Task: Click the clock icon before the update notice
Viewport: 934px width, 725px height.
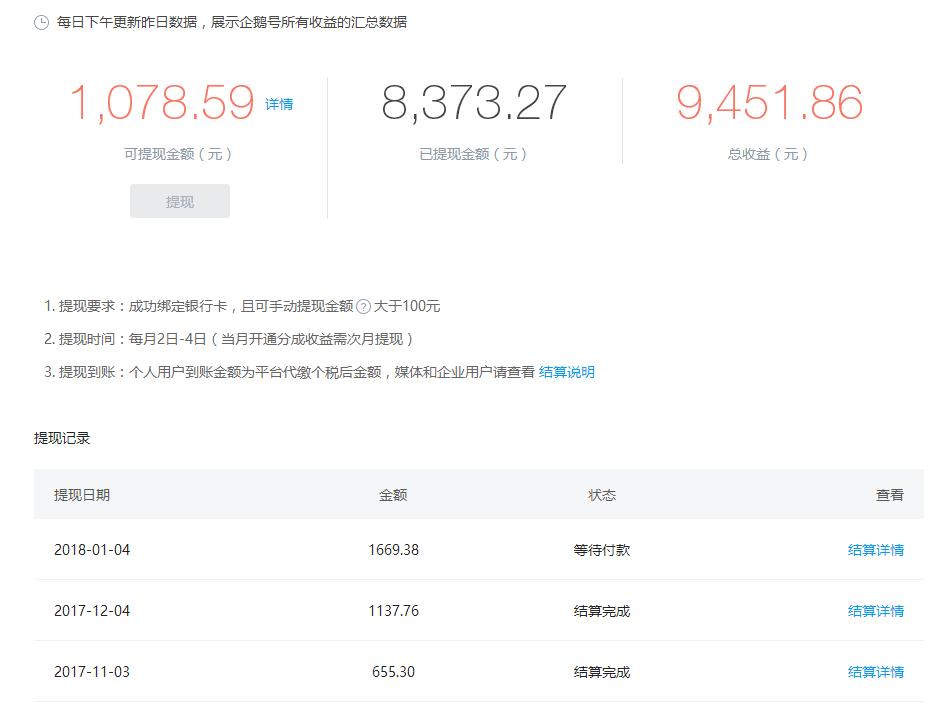Action: [x=38, y=18]
